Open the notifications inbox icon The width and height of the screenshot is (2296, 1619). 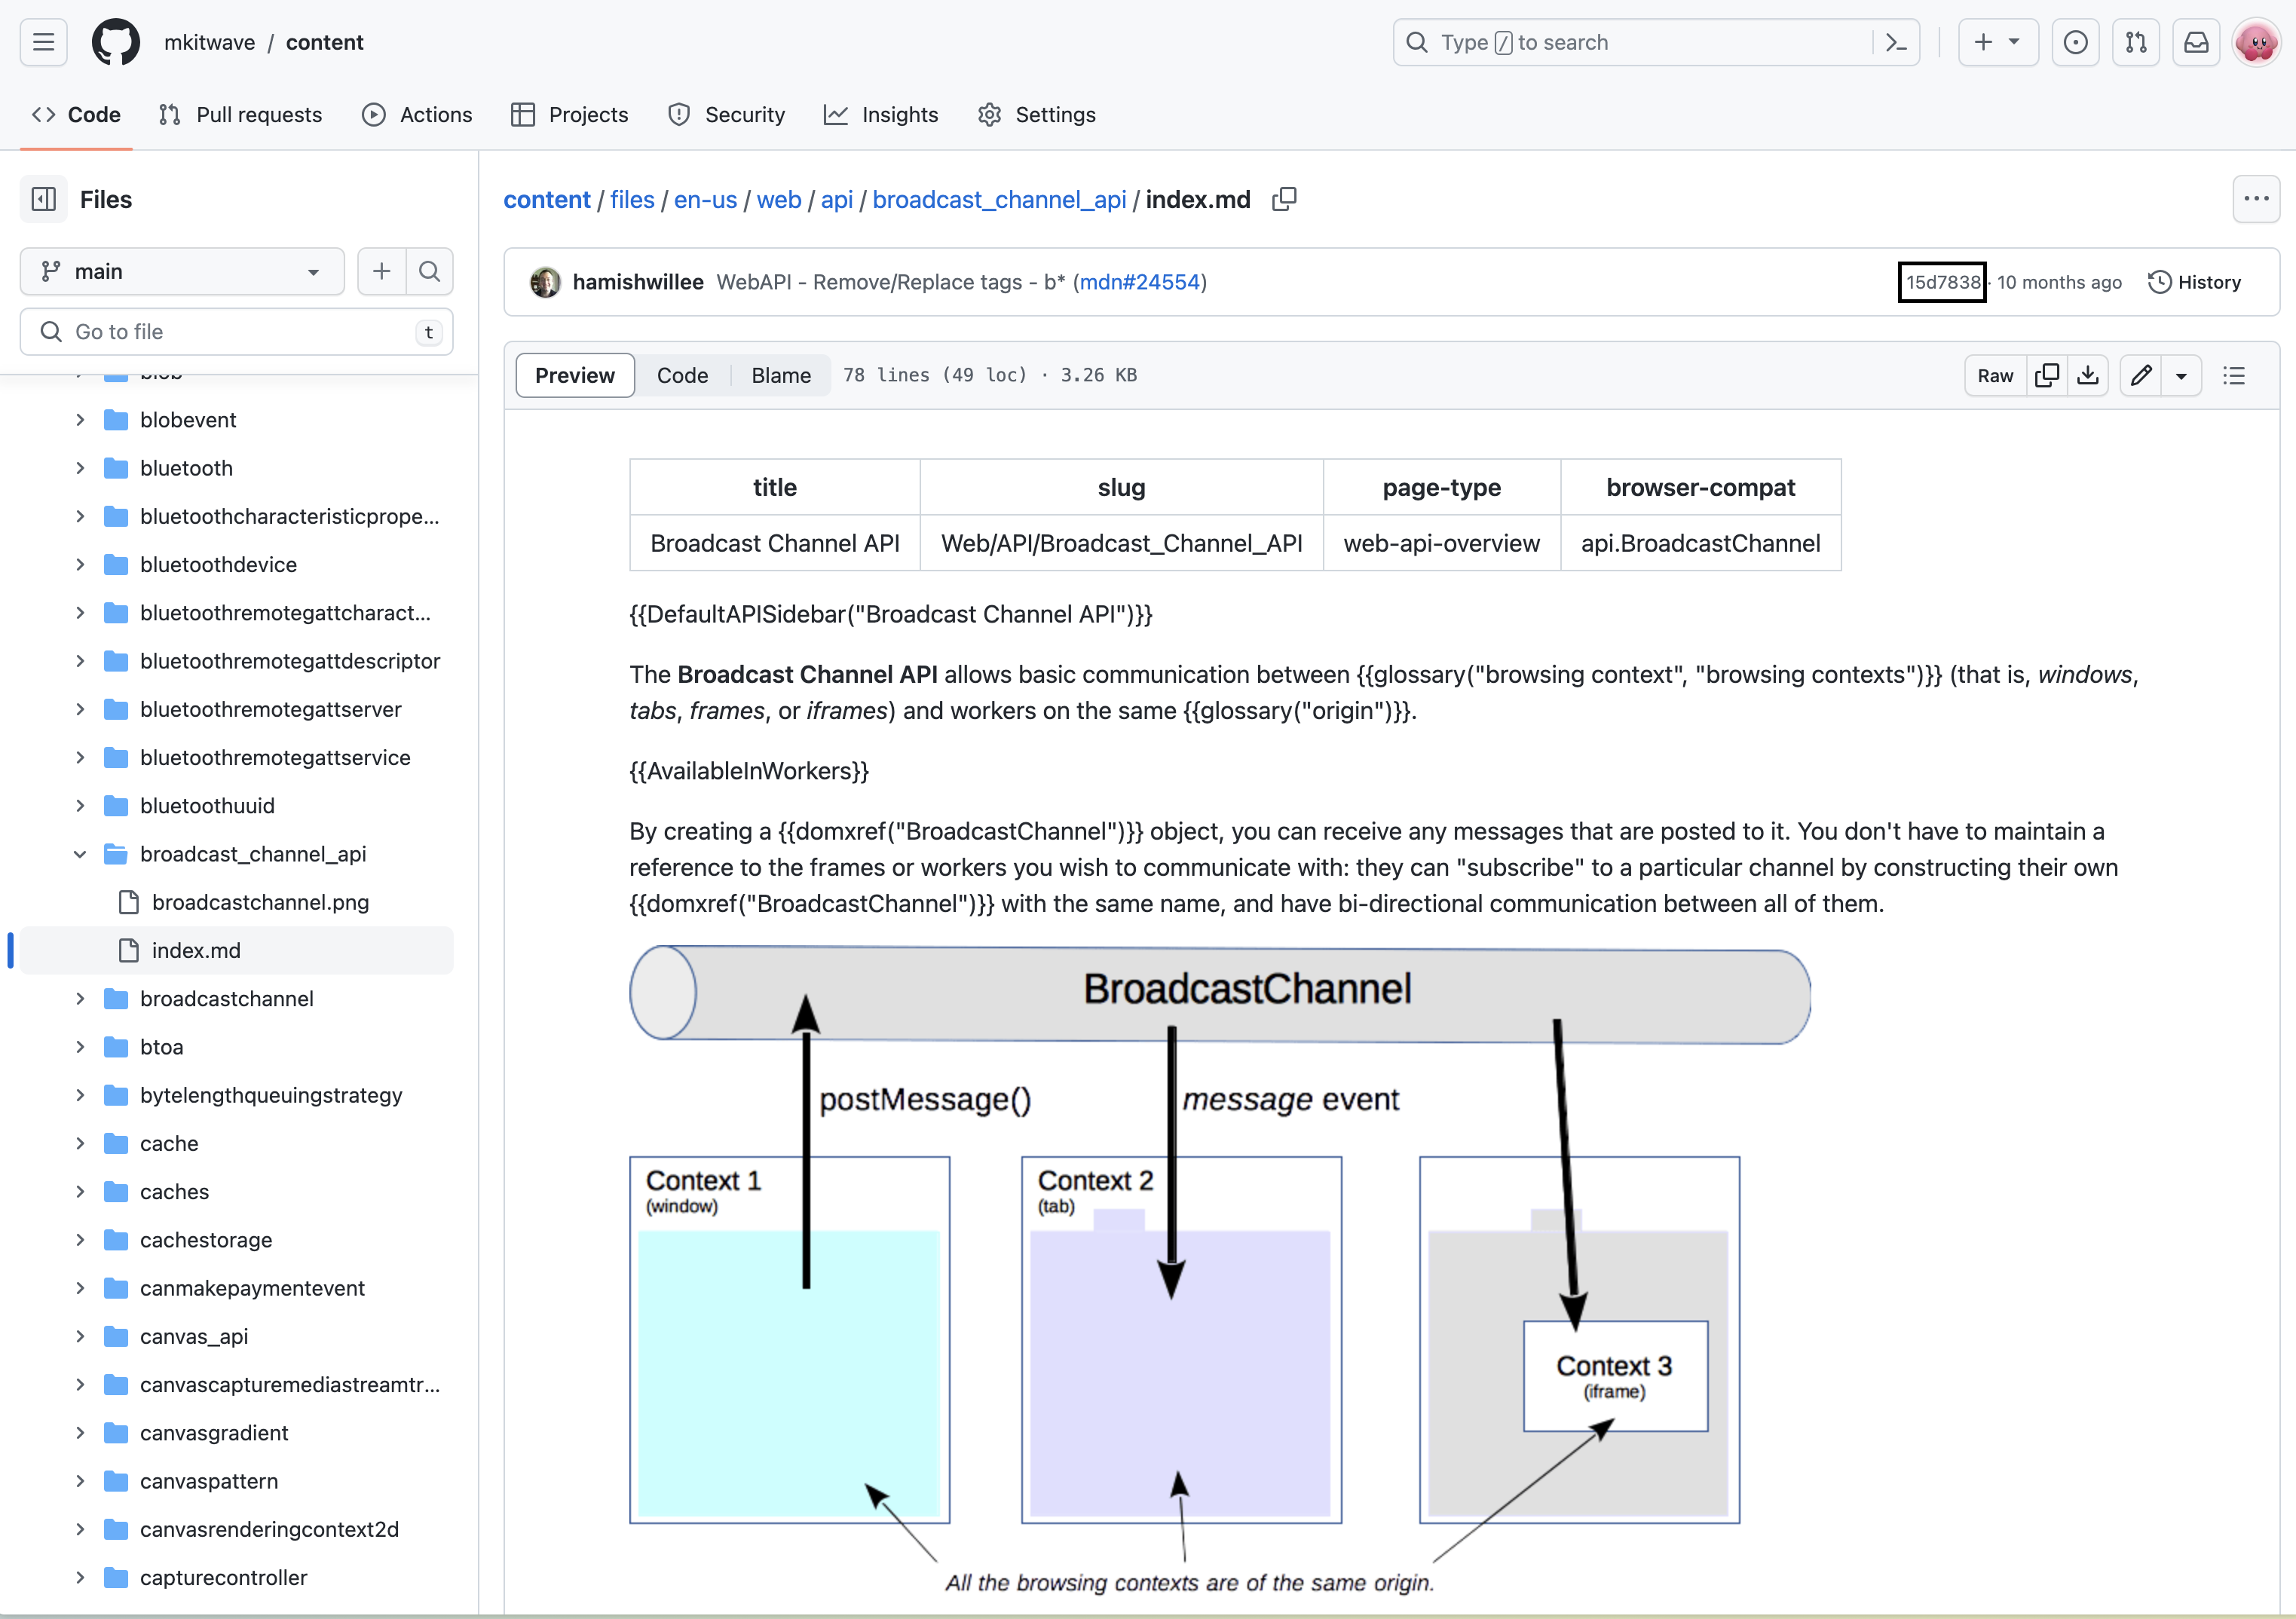coord(2196,42)
